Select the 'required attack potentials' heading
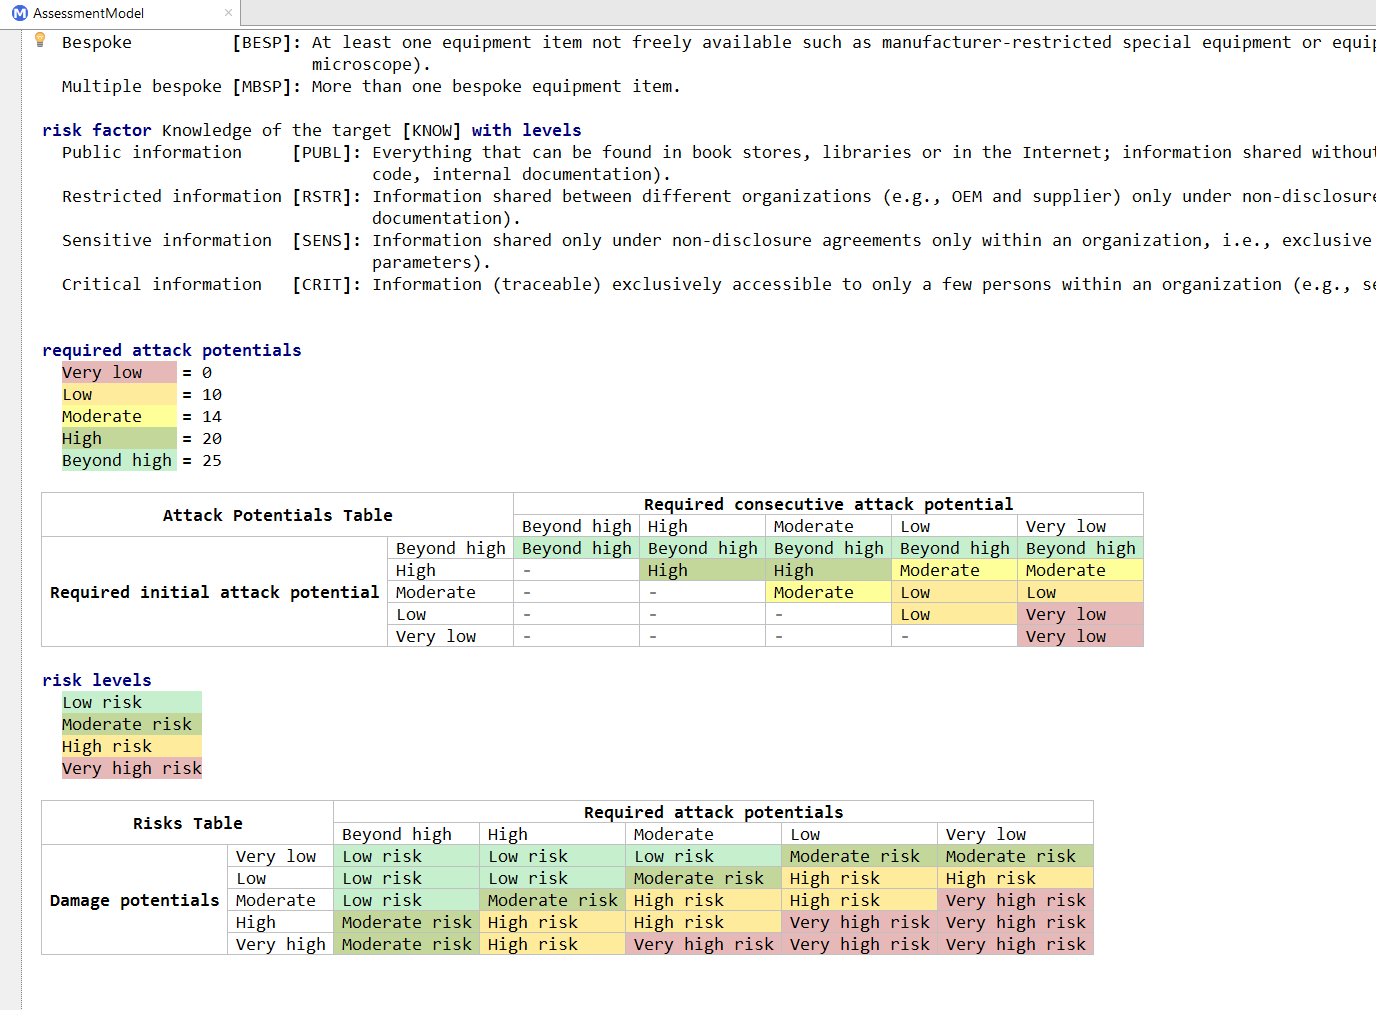 click(x=171, y=350)
